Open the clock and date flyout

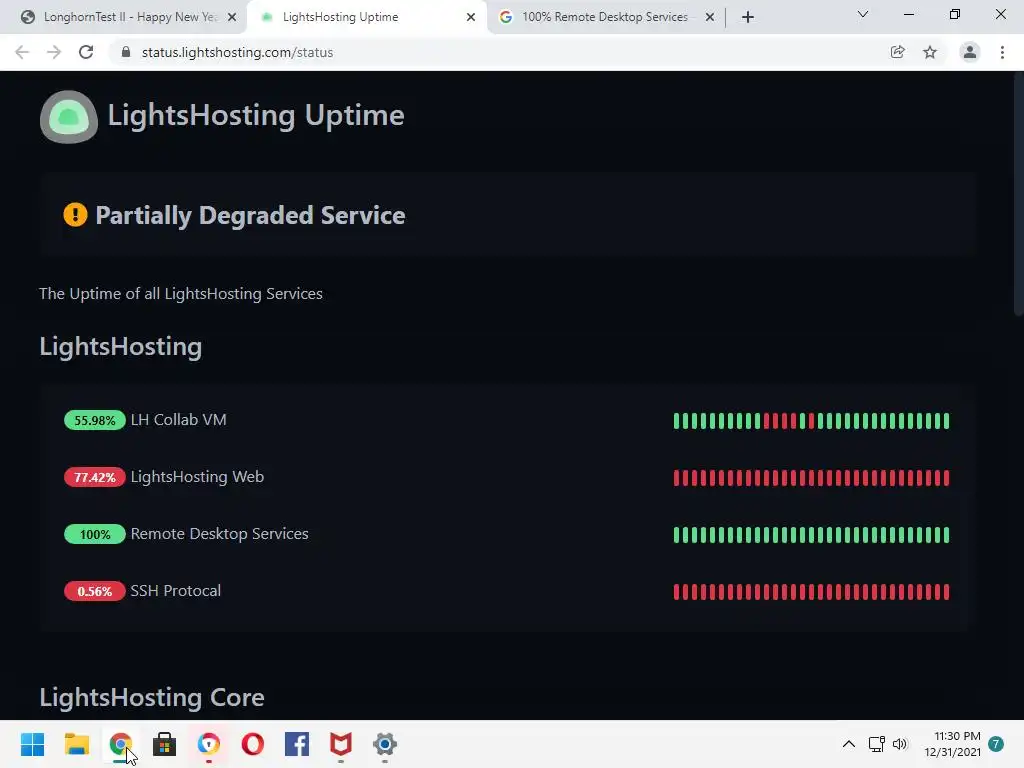click(952, 744)
